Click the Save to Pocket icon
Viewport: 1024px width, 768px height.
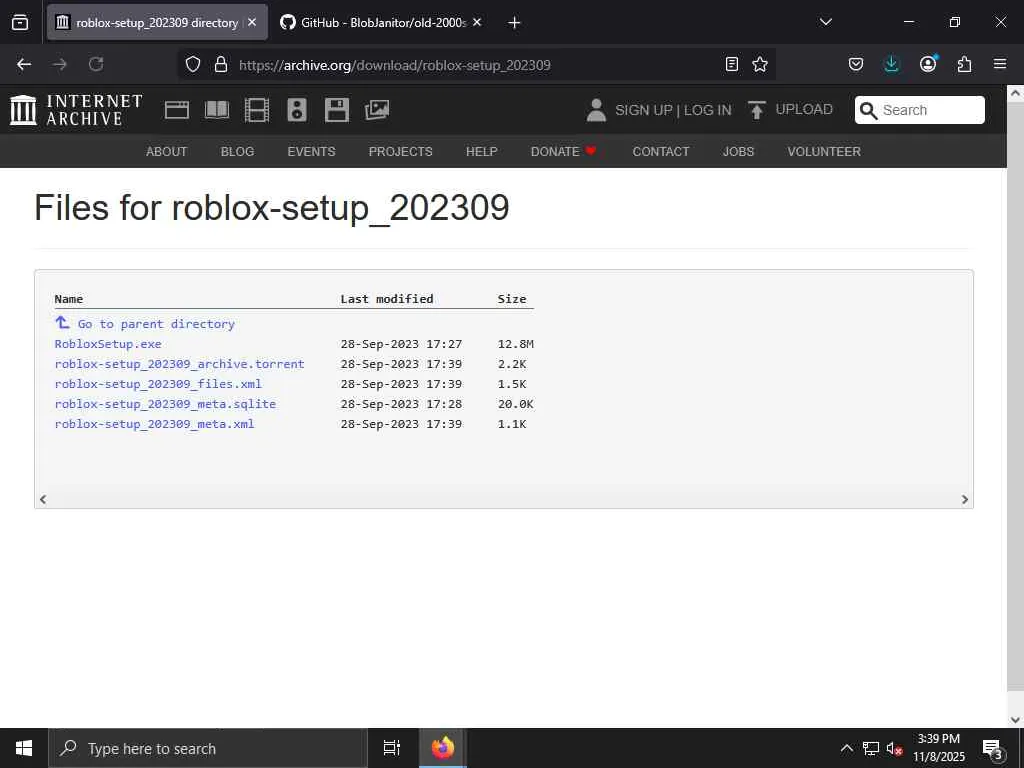tap(856, 64)
